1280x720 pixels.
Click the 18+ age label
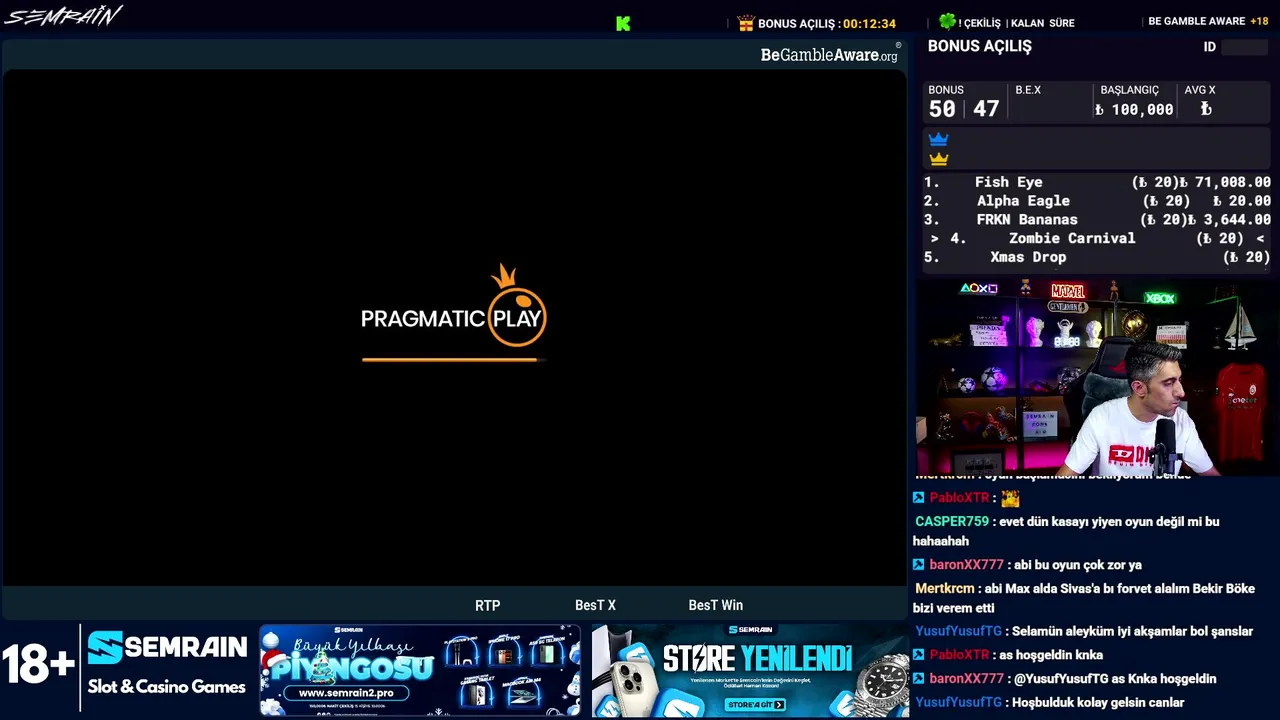[38, 665]
